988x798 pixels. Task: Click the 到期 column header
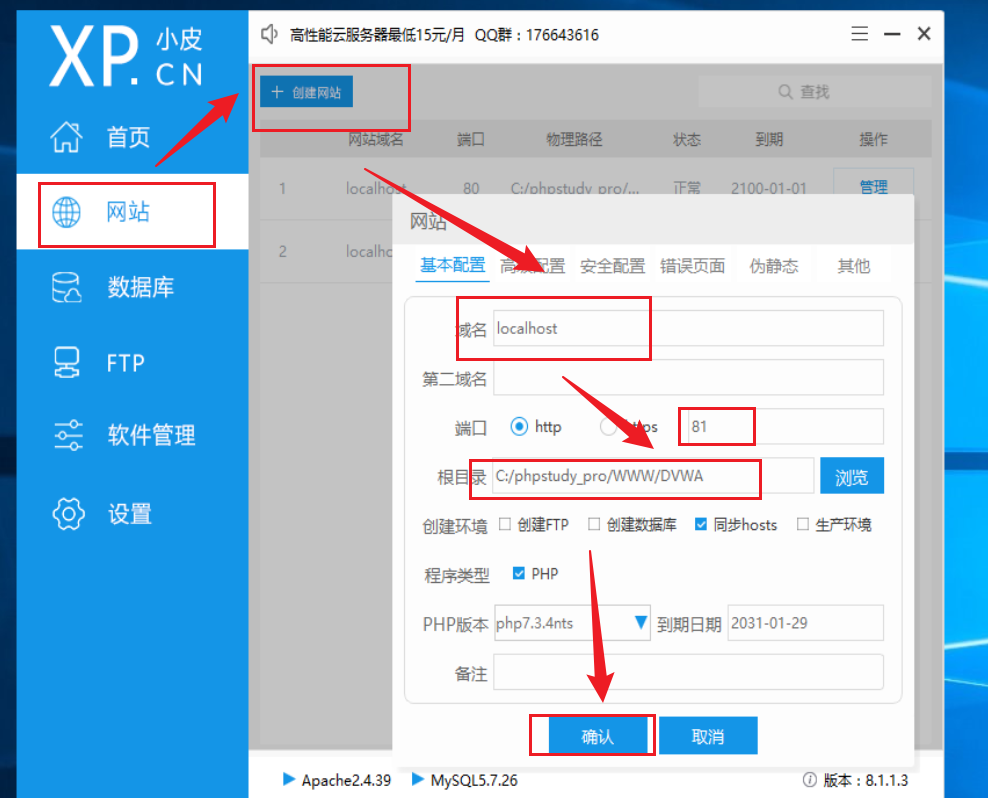point(769,139)
